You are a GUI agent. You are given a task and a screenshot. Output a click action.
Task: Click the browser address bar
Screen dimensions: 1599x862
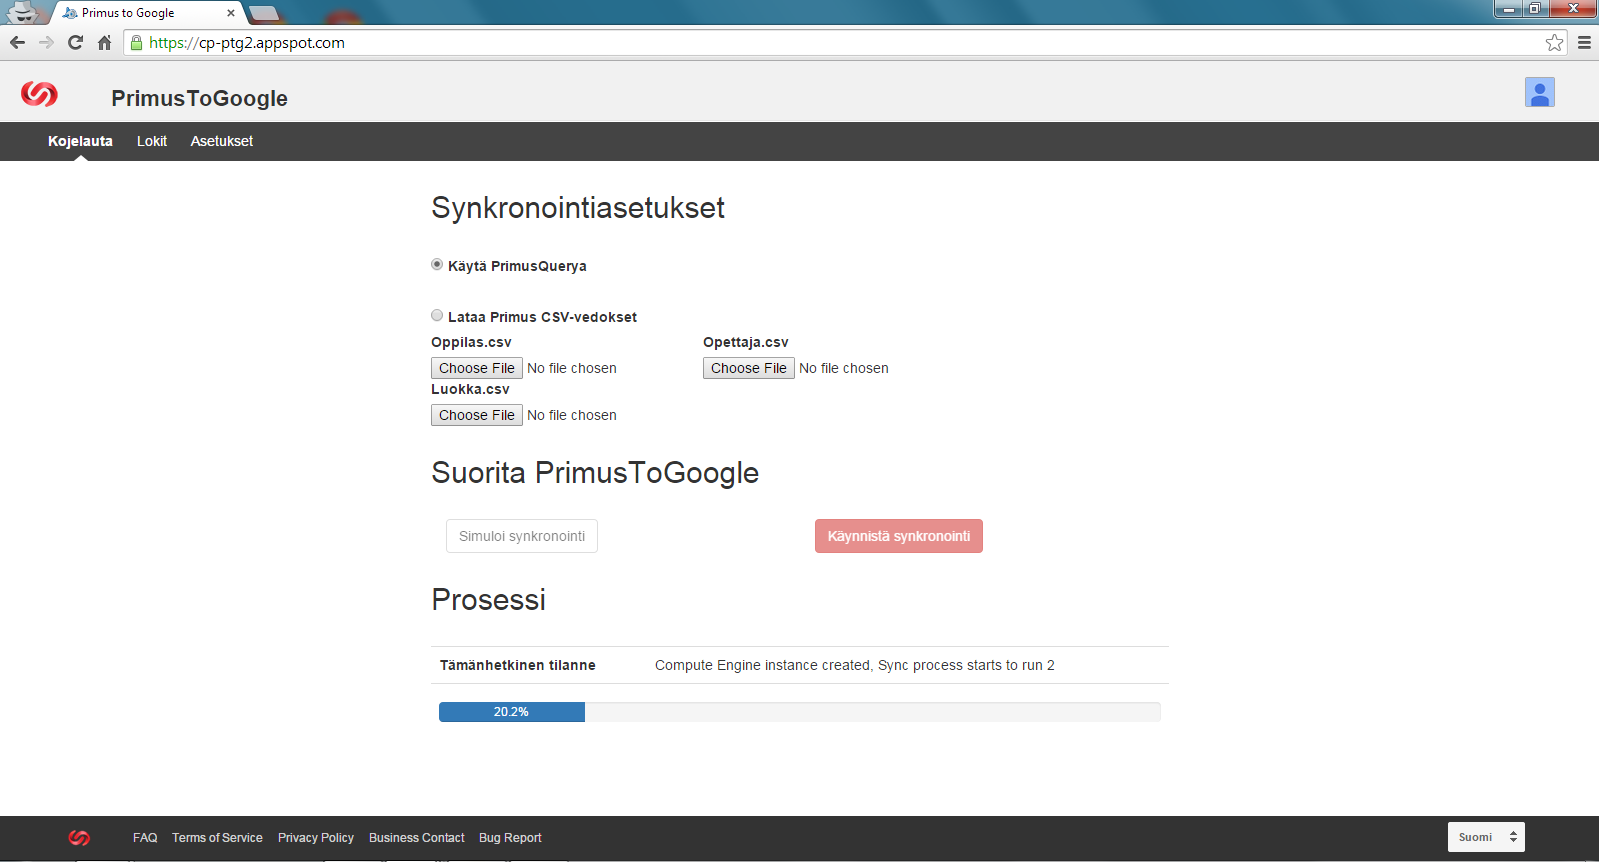pyautogui.click(x=800, y=42)
